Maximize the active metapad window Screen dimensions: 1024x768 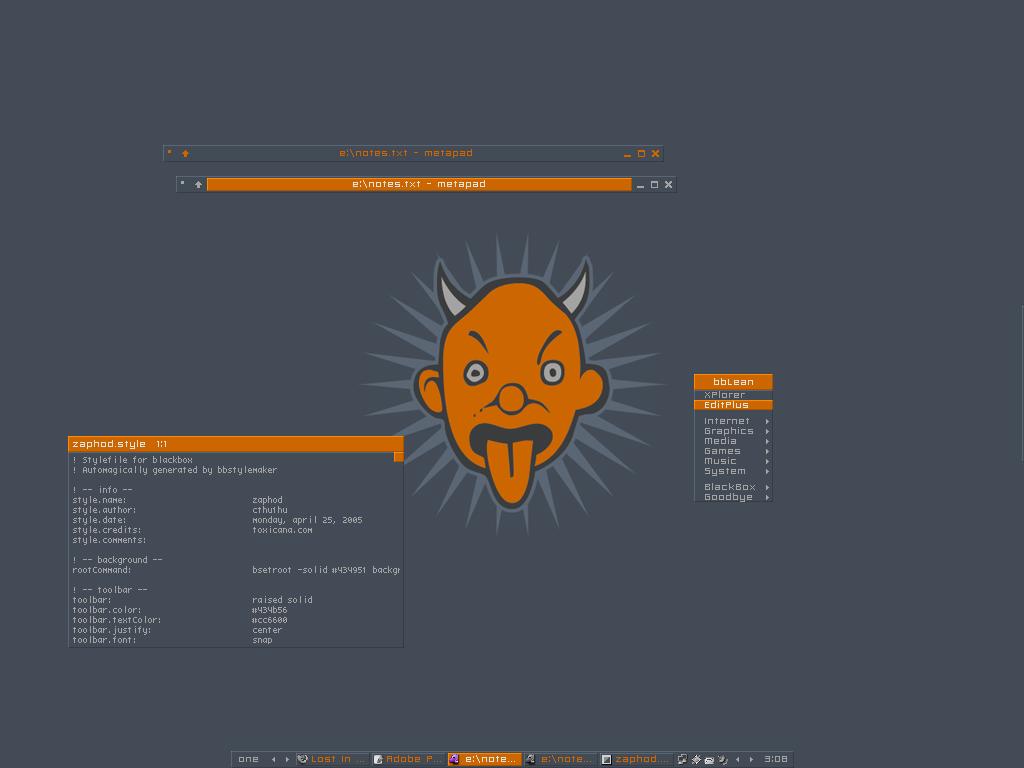(654, 185)
